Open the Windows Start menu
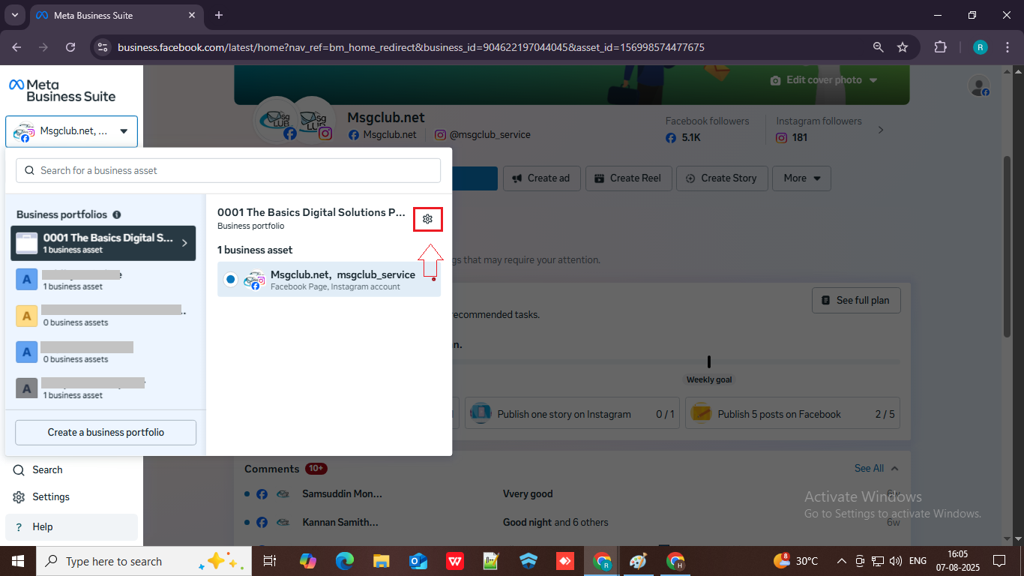Image resolution: width=1024 pixels, height=576 pixels. pyautogui.click(x=18, y=561)
